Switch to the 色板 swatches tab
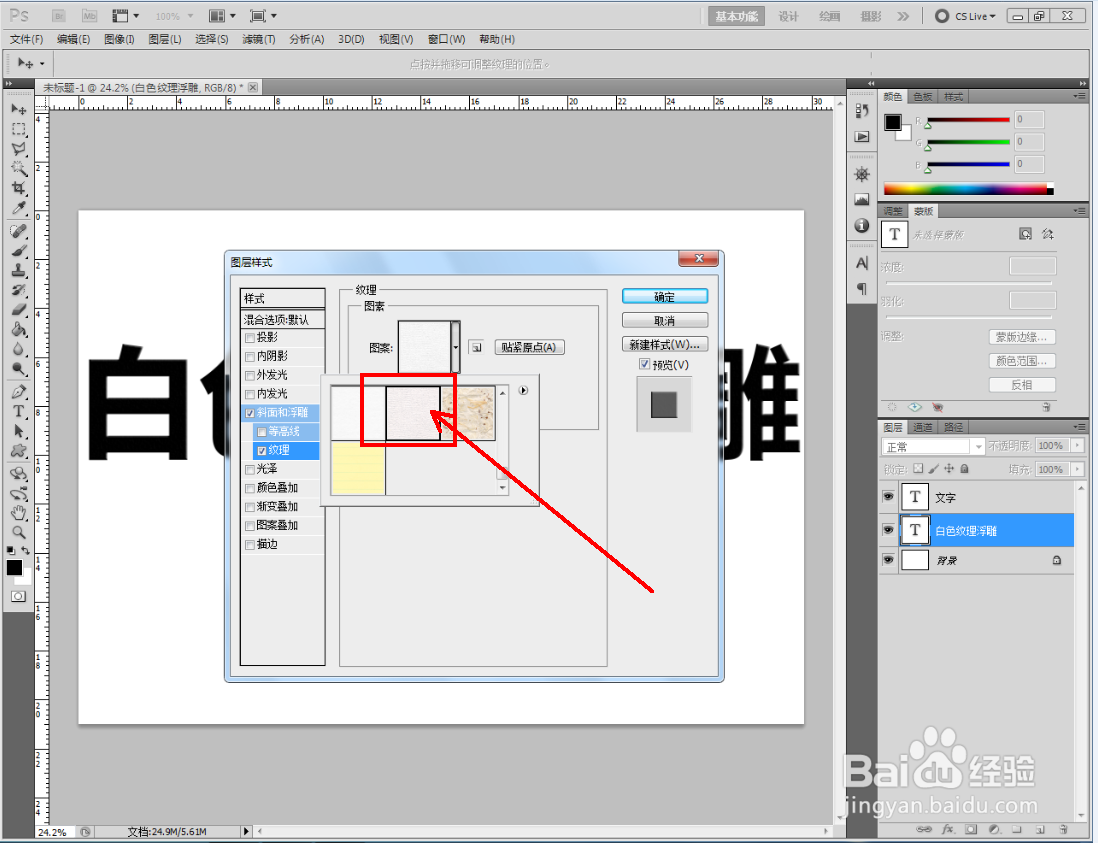The image size is (1098, 843). coord(923,97)
